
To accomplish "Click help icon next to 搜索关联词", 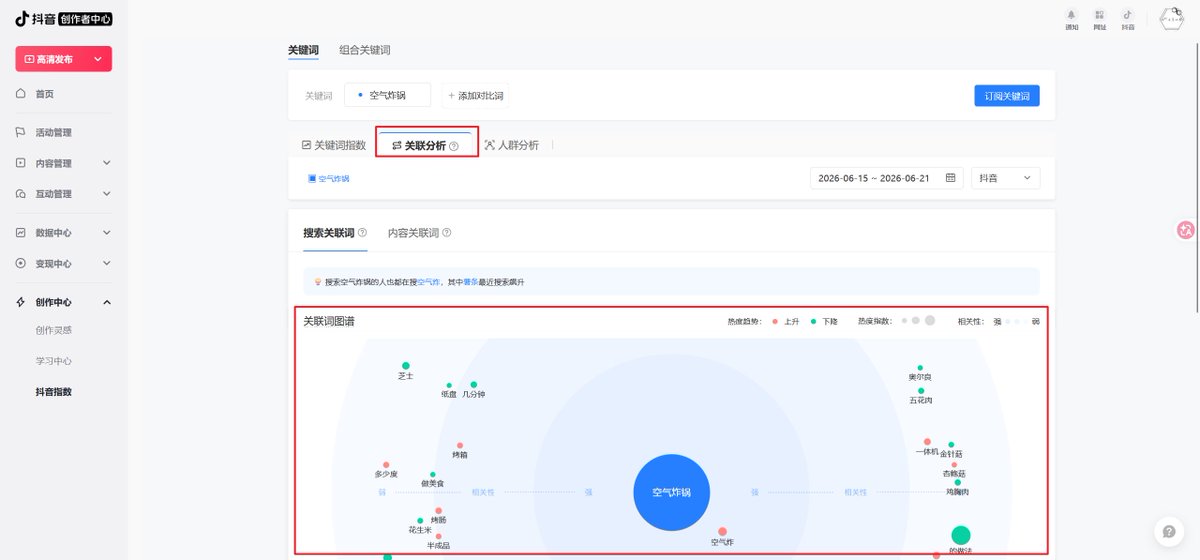I will 362,233.
